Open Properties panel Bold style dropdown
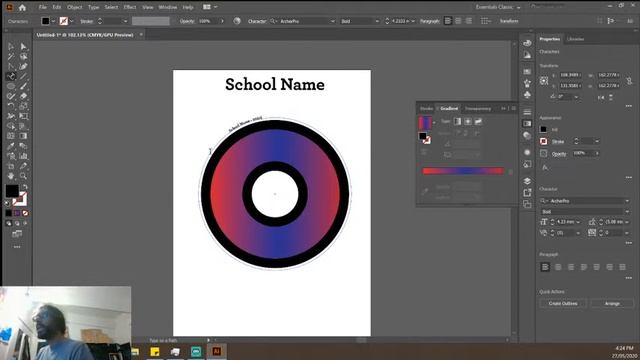 click(x=627, y=211)
